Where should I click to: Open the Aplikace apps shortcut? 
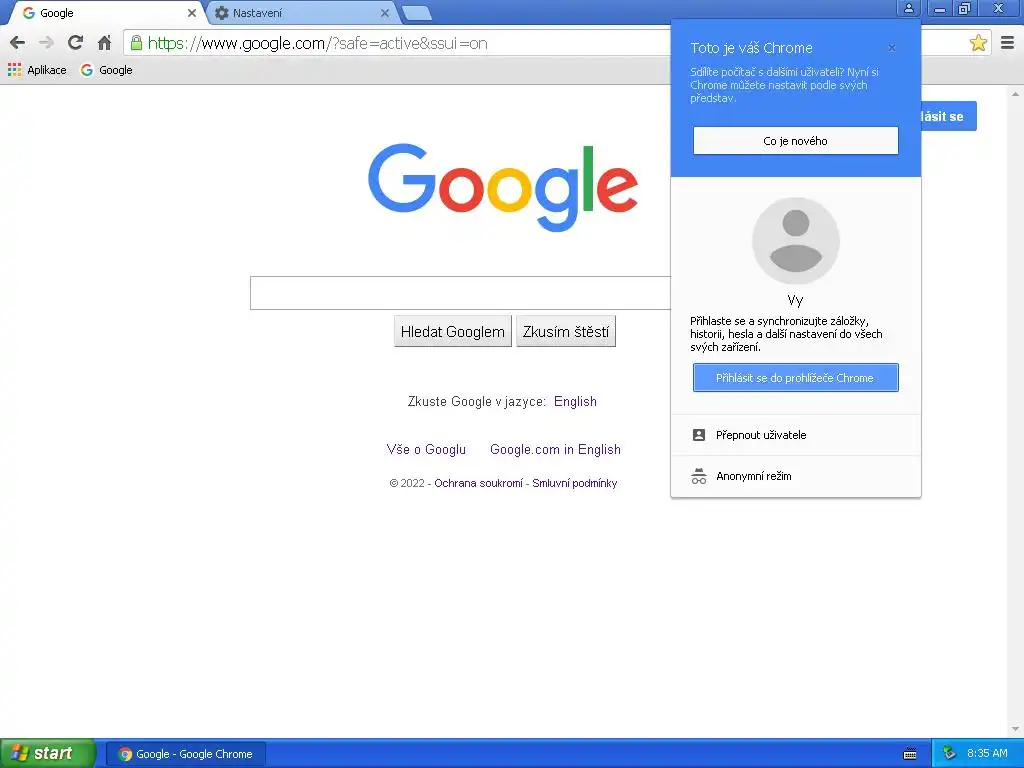37,70
